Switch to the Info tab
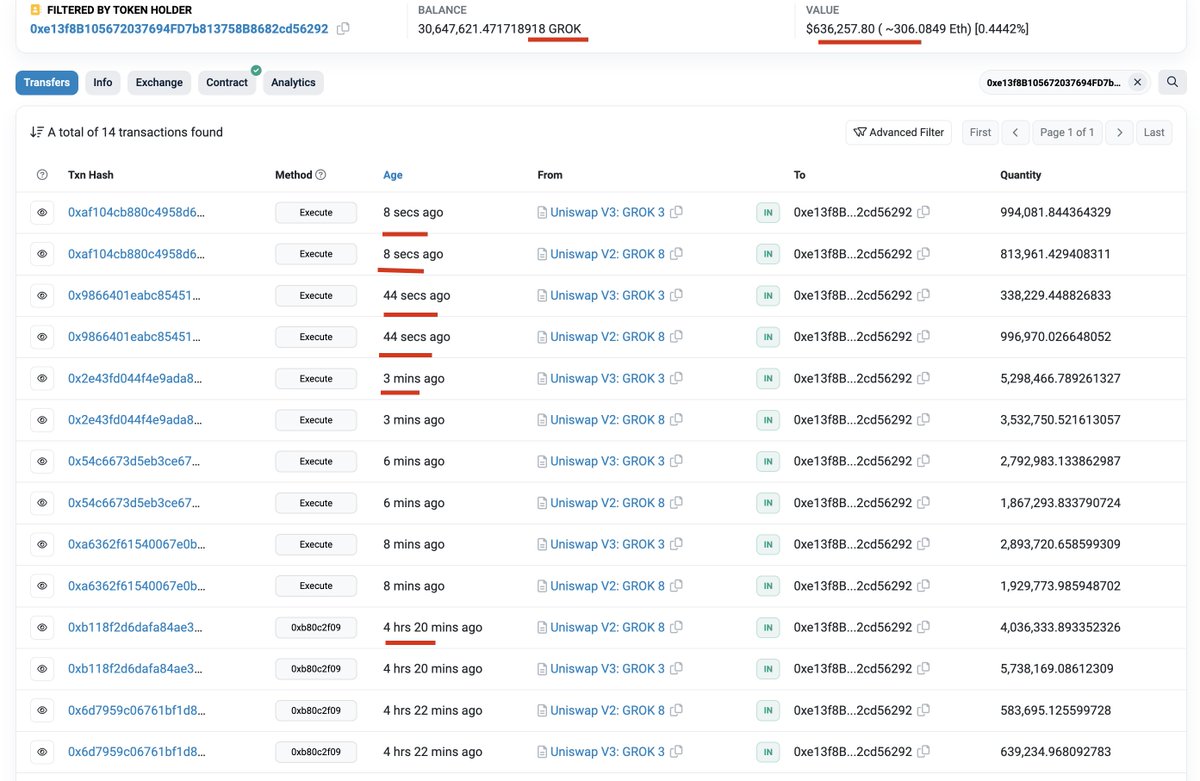The width and height of the screenshot is (1200, 781). click(103, 83)
